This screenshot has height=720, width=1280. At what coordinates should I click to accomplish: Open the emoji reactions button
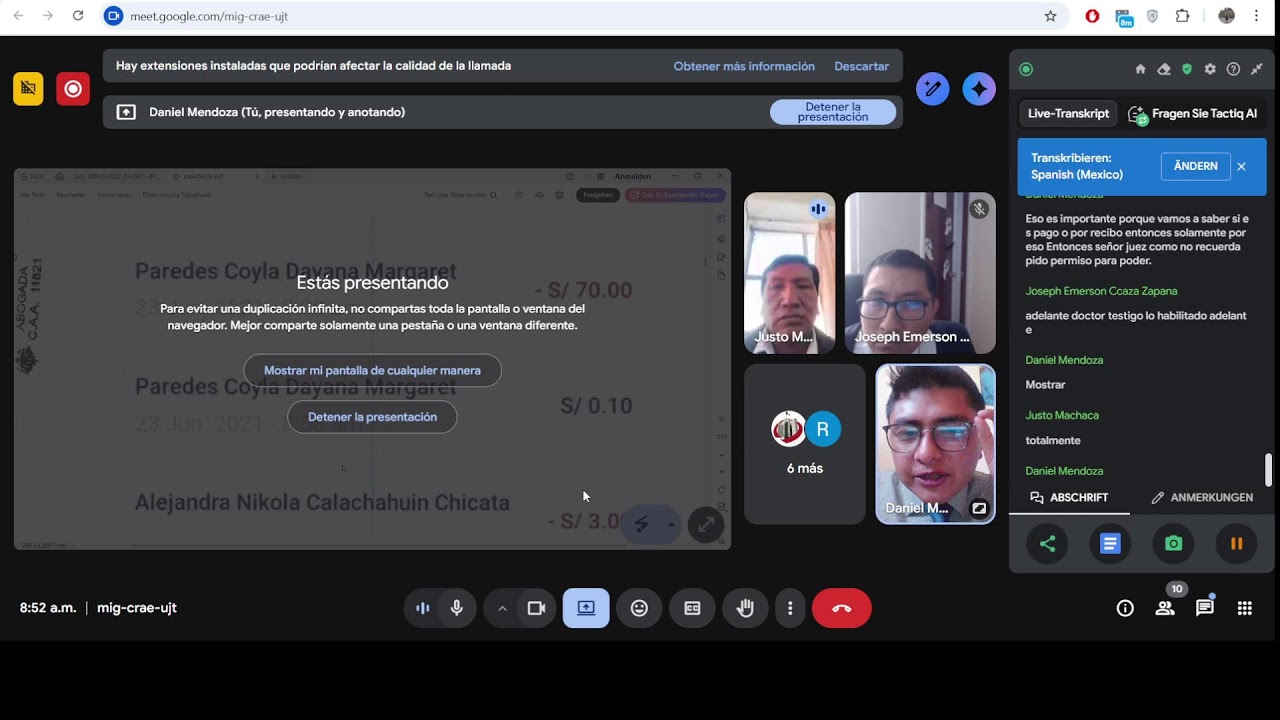click(639, 608)
